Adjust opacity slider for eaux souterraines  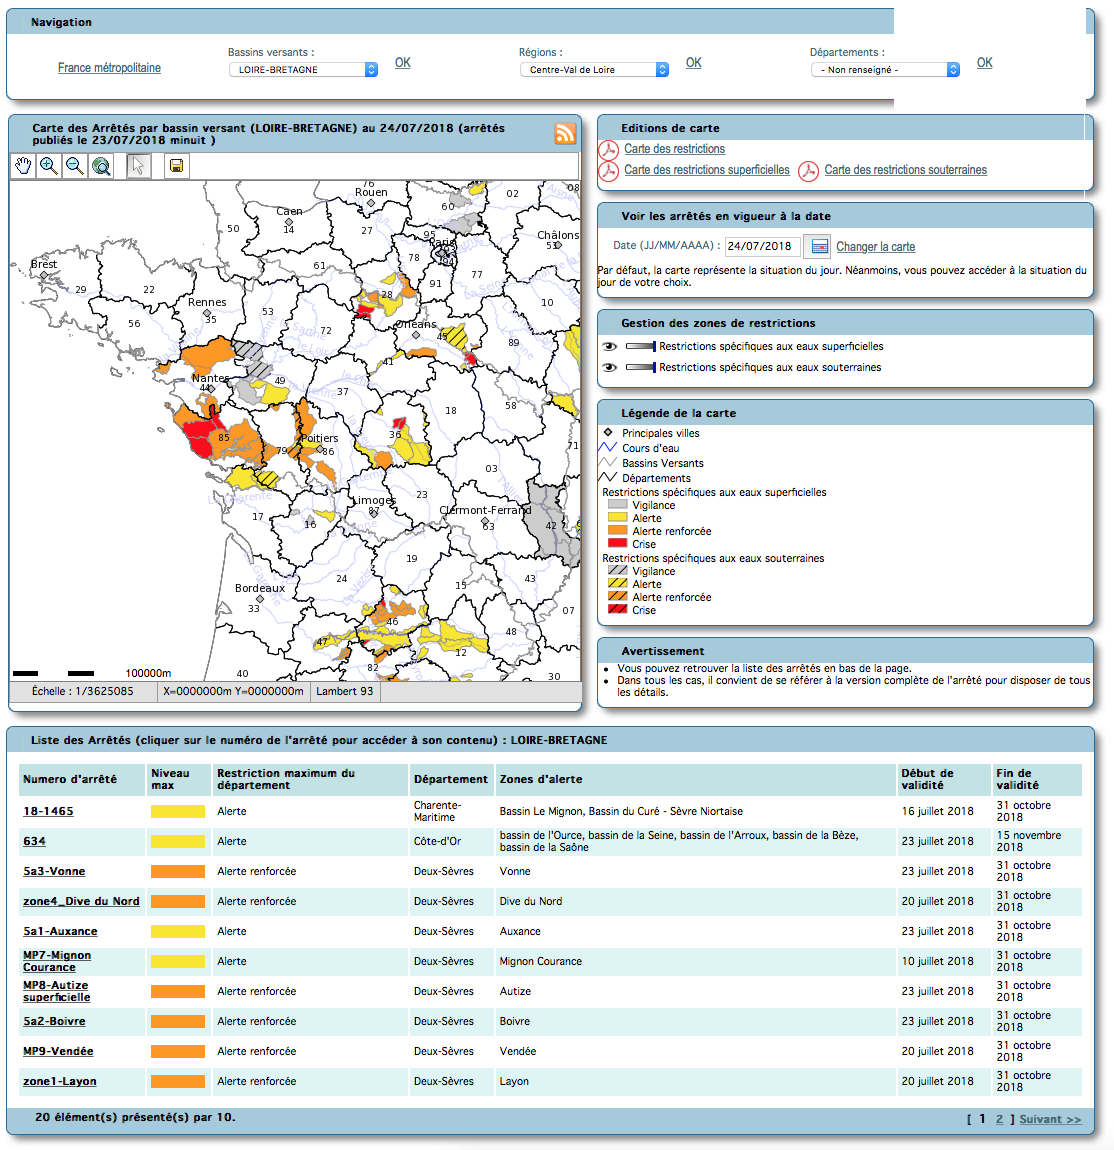[x=641, y=367]
